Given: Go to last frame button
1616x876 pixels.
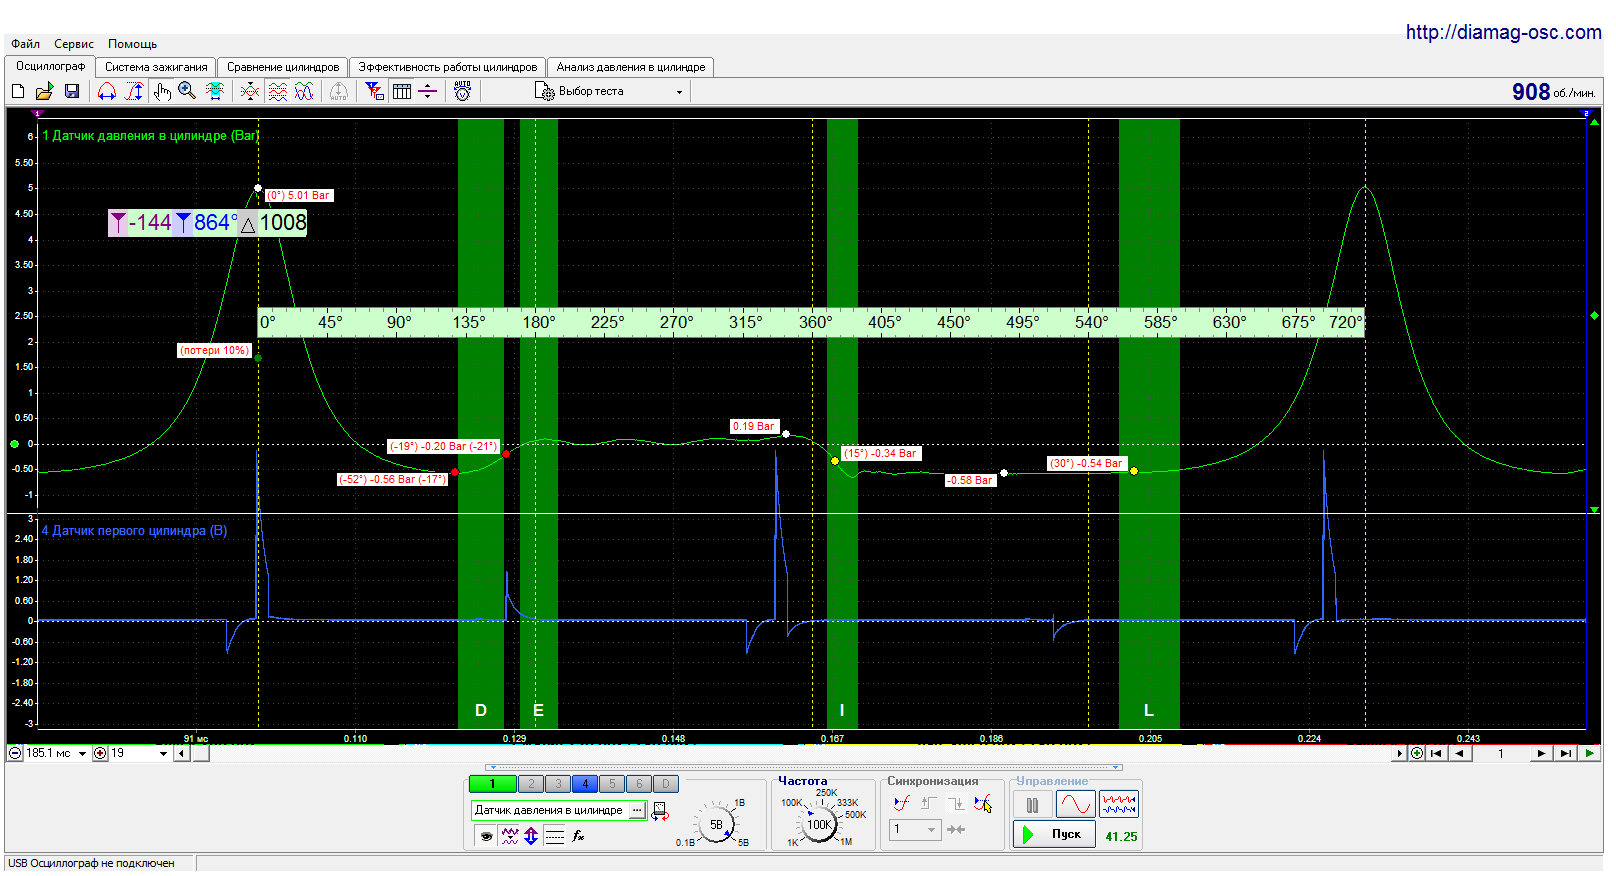Looking at the screenshot, I should (1565, 754).
